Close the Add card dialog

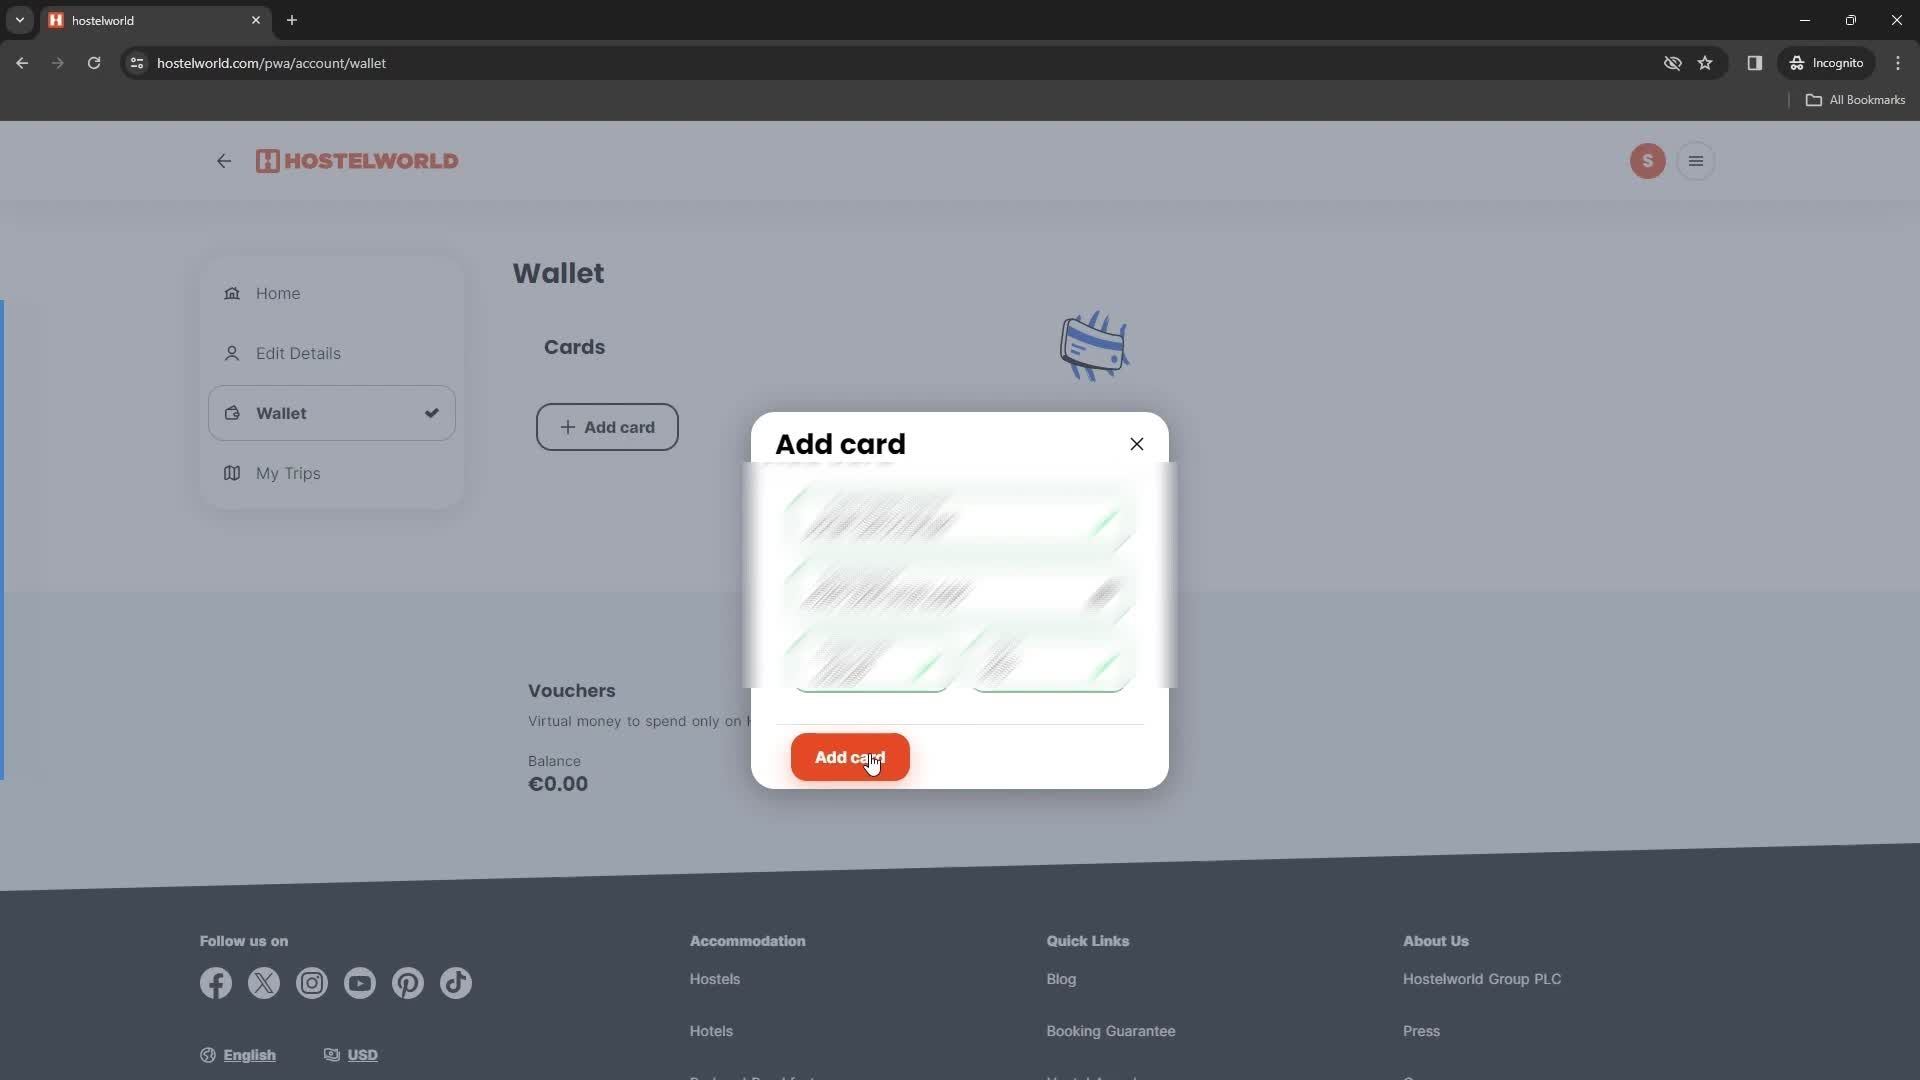tap(1137, 443)
